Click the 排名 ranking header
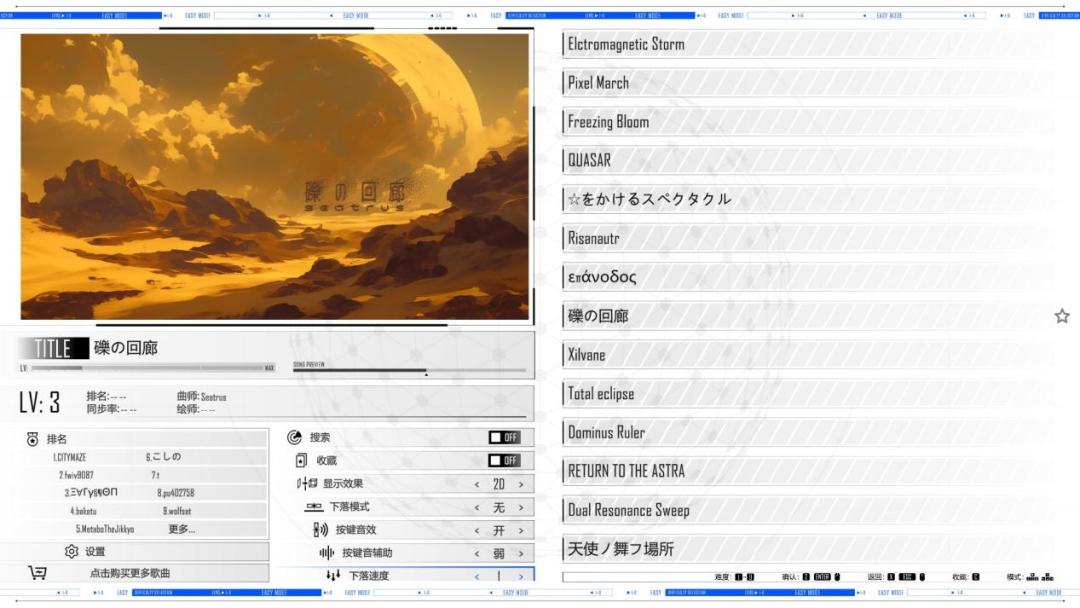Screen dimensions: 1080x608 point(56,439)
